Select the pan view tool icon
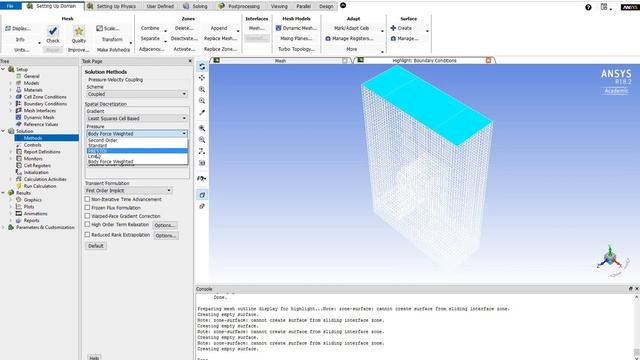This screenshot has width=640, height=360. [202, 78]
